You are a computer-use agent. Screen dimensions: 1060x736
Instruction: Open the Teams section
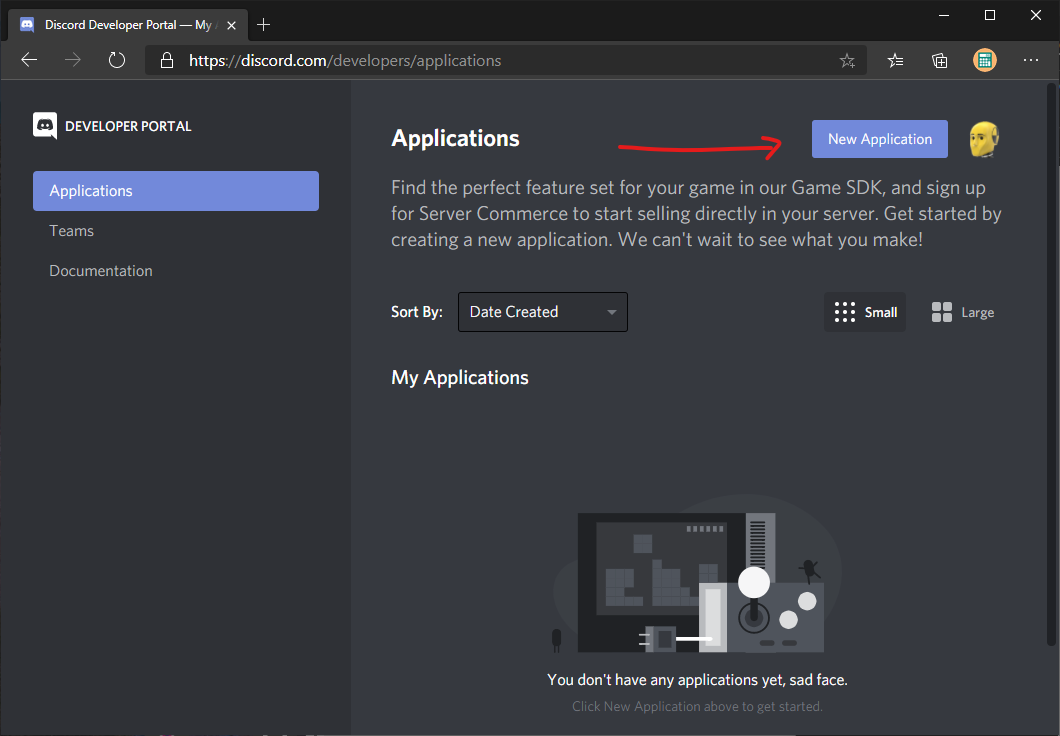(x=72, y=230)
